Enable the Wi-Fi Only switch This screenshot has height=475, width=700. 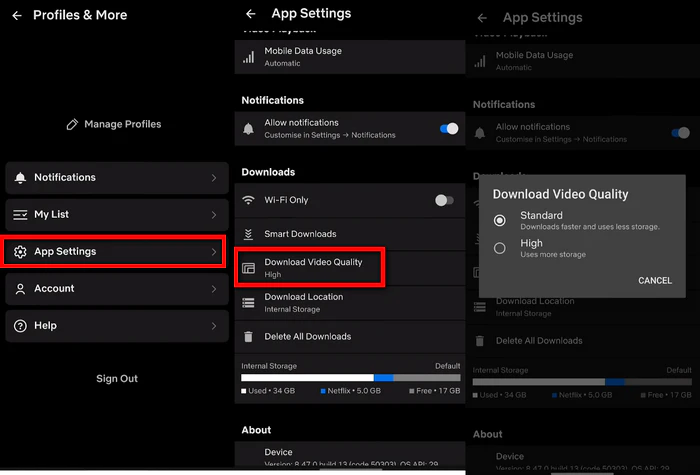tap(444, 200)
